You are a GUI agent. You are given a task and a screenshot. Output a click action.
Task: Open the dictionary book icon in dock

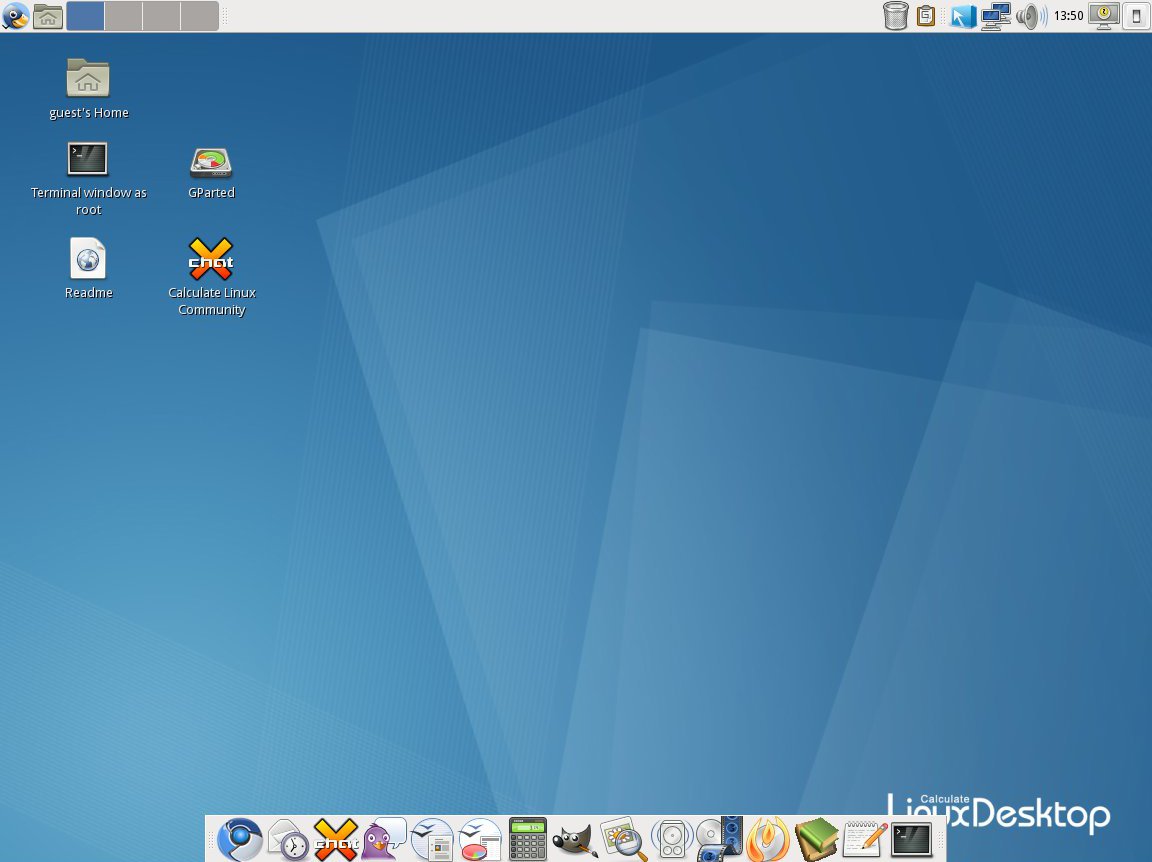coord(816,839)
